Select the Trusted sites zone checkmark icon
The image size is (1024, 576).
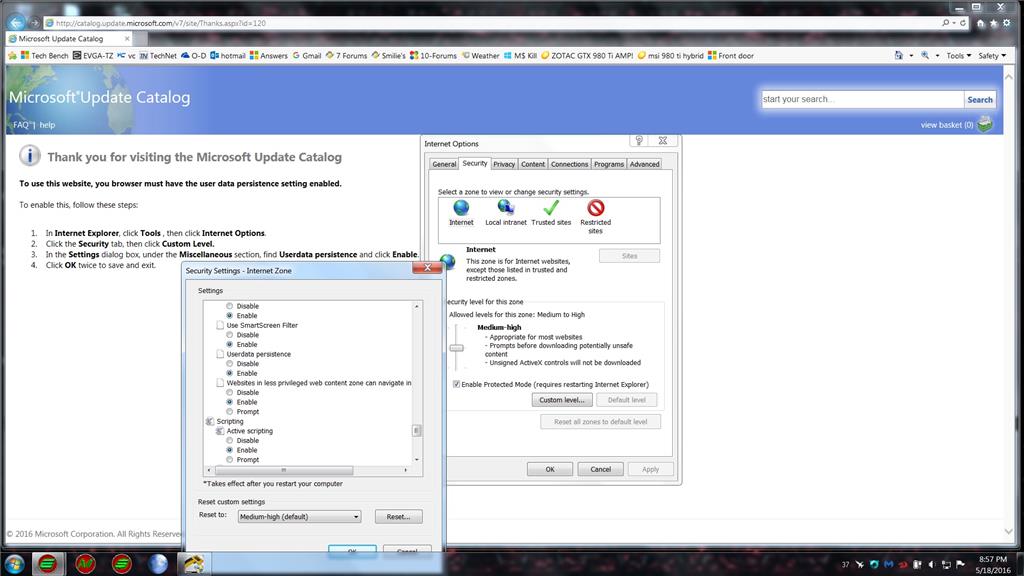click(x=551, y=208)
